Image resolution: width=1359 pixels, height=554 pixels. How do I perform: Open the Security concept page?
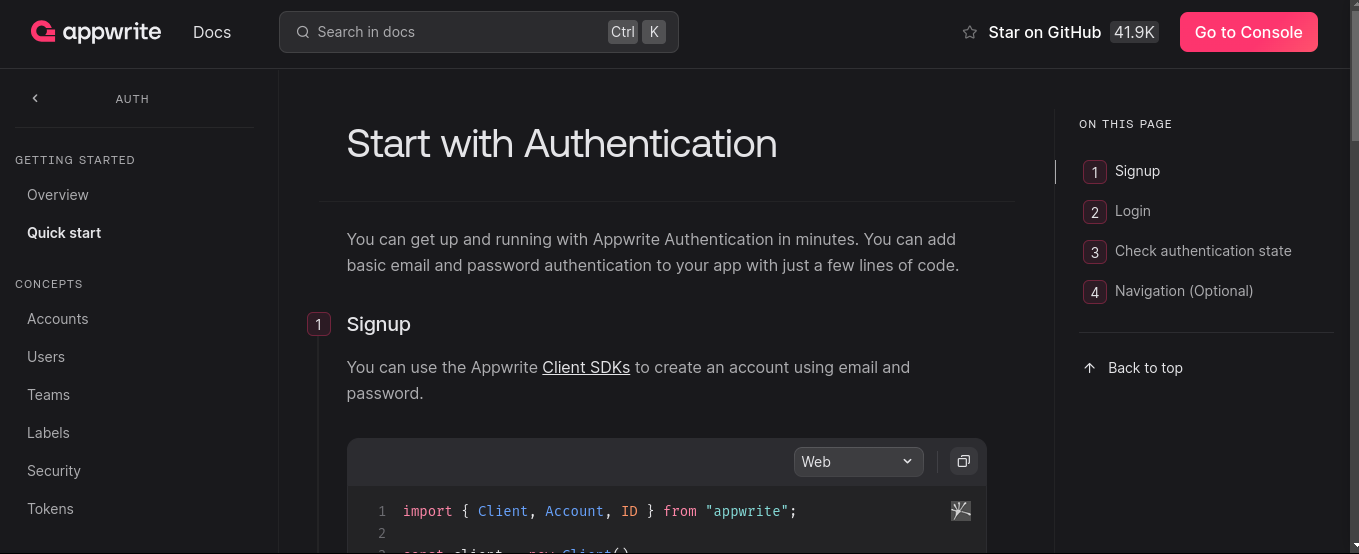54,471
